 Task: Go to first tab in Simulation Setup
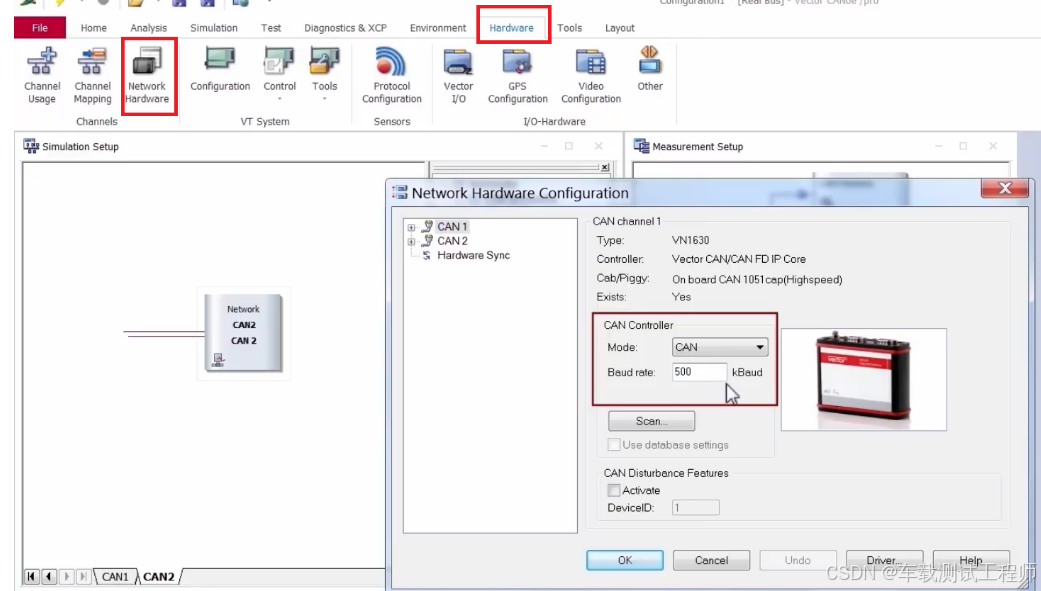pos(31,576)
